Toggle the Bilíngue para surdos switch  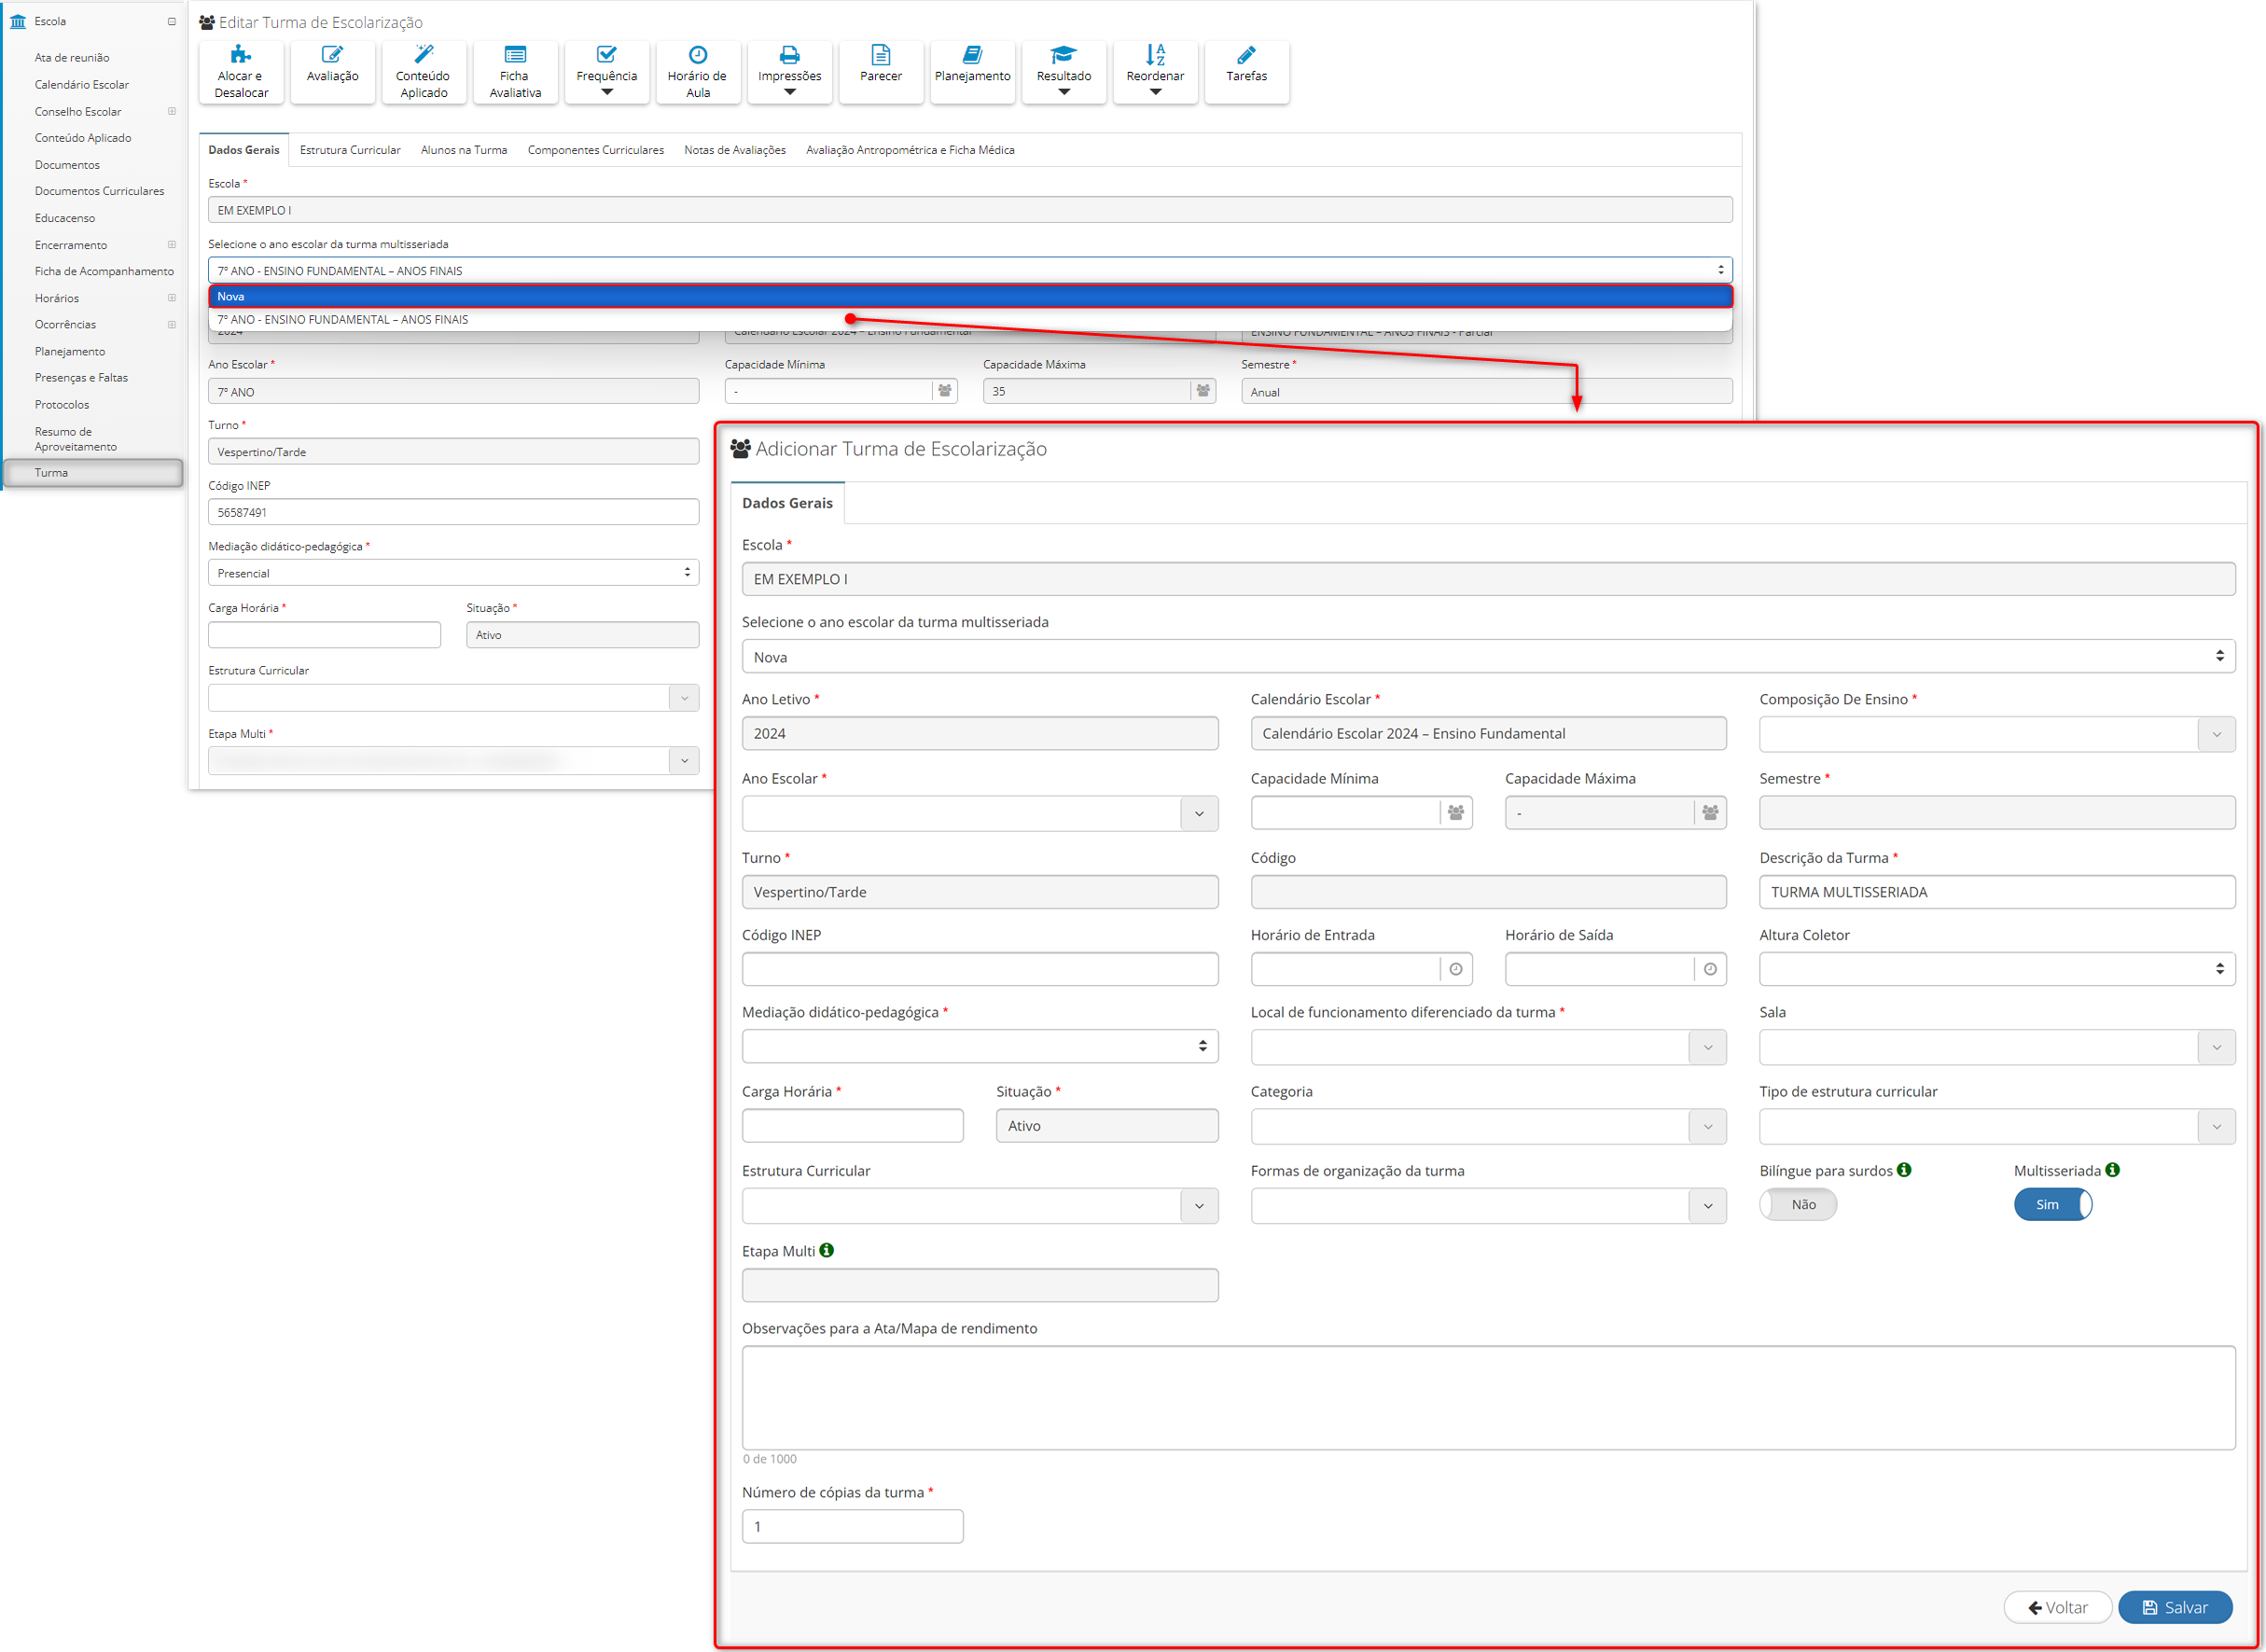tap(1798, 1204)
